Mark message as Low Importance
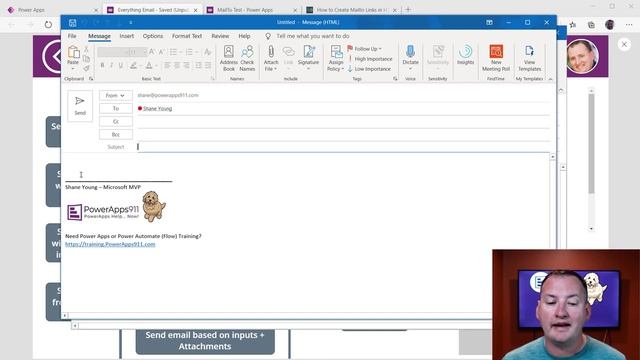Image resolution: width=640 pixels, height=360 pixels. pyautogui.click(x=370, y=69)
